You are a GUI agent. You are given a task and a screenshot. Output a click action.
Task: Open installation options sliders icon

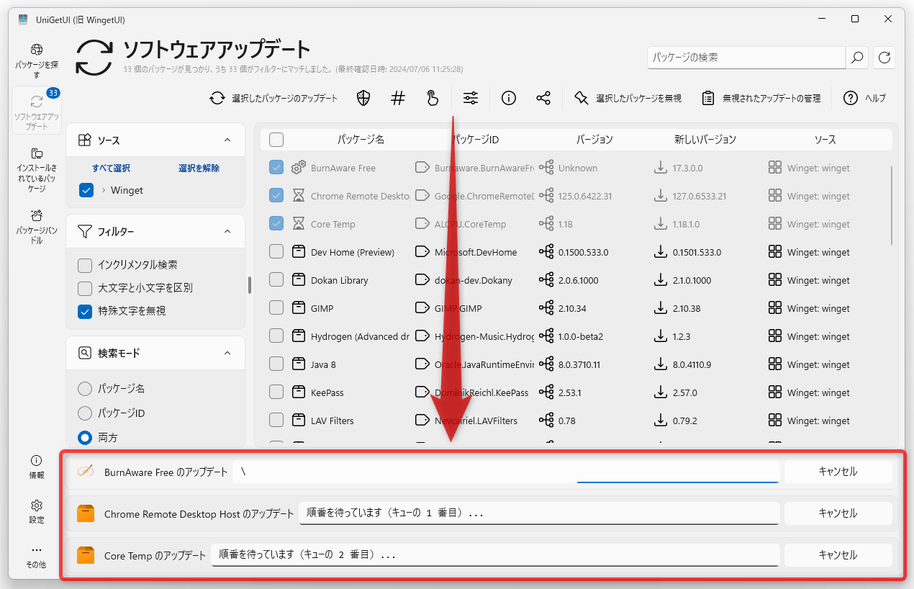(470, 99)
